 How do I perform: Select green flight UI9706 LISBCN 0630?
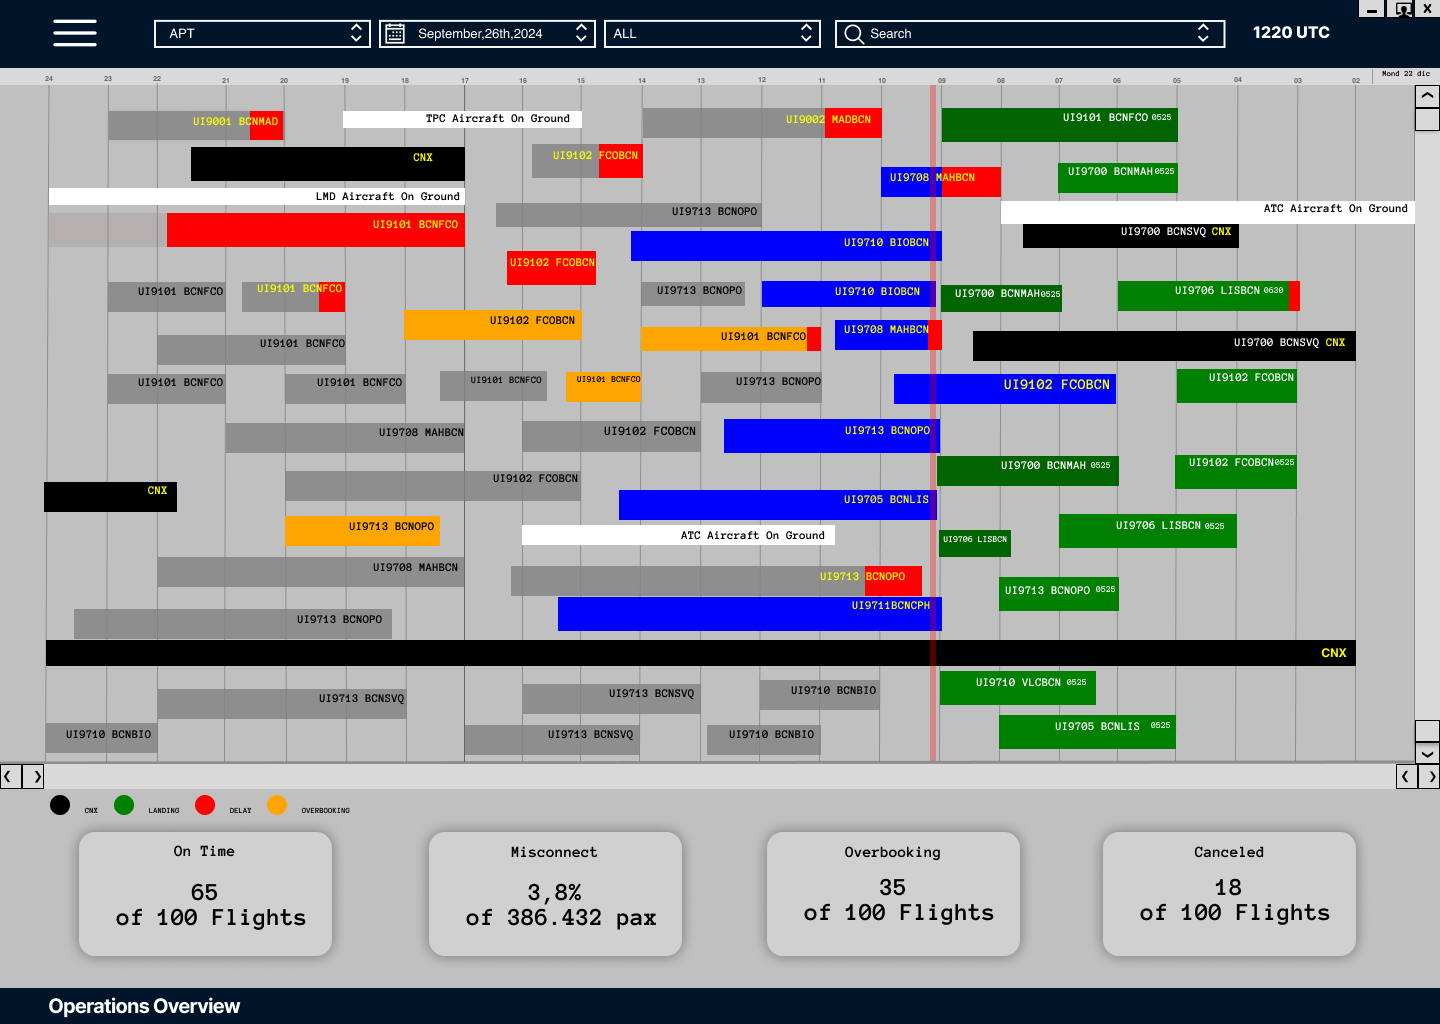pyautogui.click(x=1208, y=296)
